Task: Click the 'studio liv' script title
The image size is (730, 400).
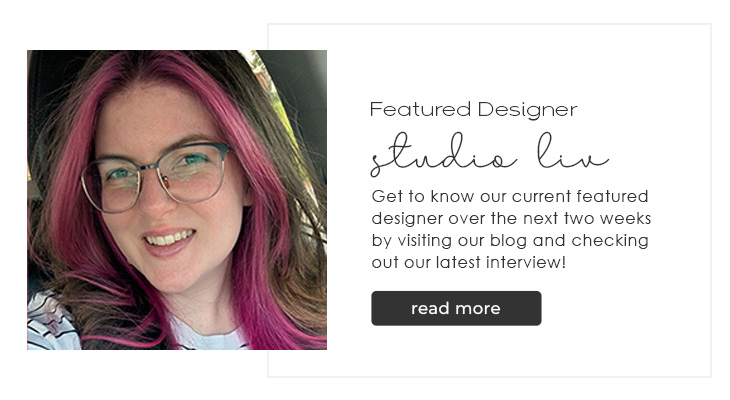Action: 489,154
